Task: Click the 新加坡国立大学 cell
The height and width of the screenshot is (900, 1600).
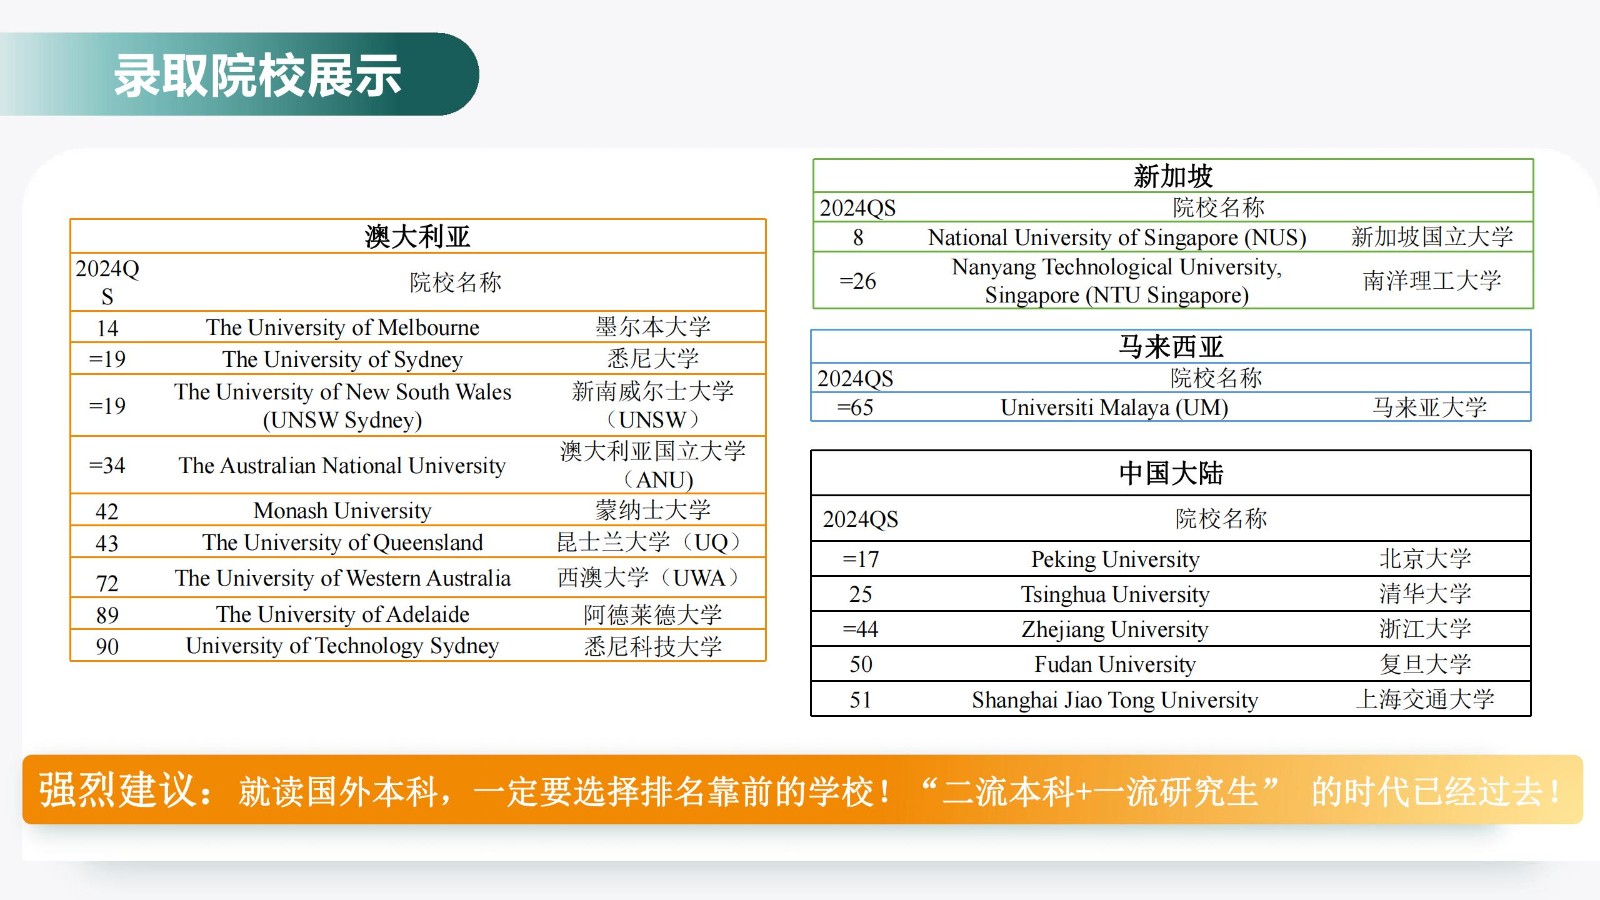Action: [x=1432, y=237]
